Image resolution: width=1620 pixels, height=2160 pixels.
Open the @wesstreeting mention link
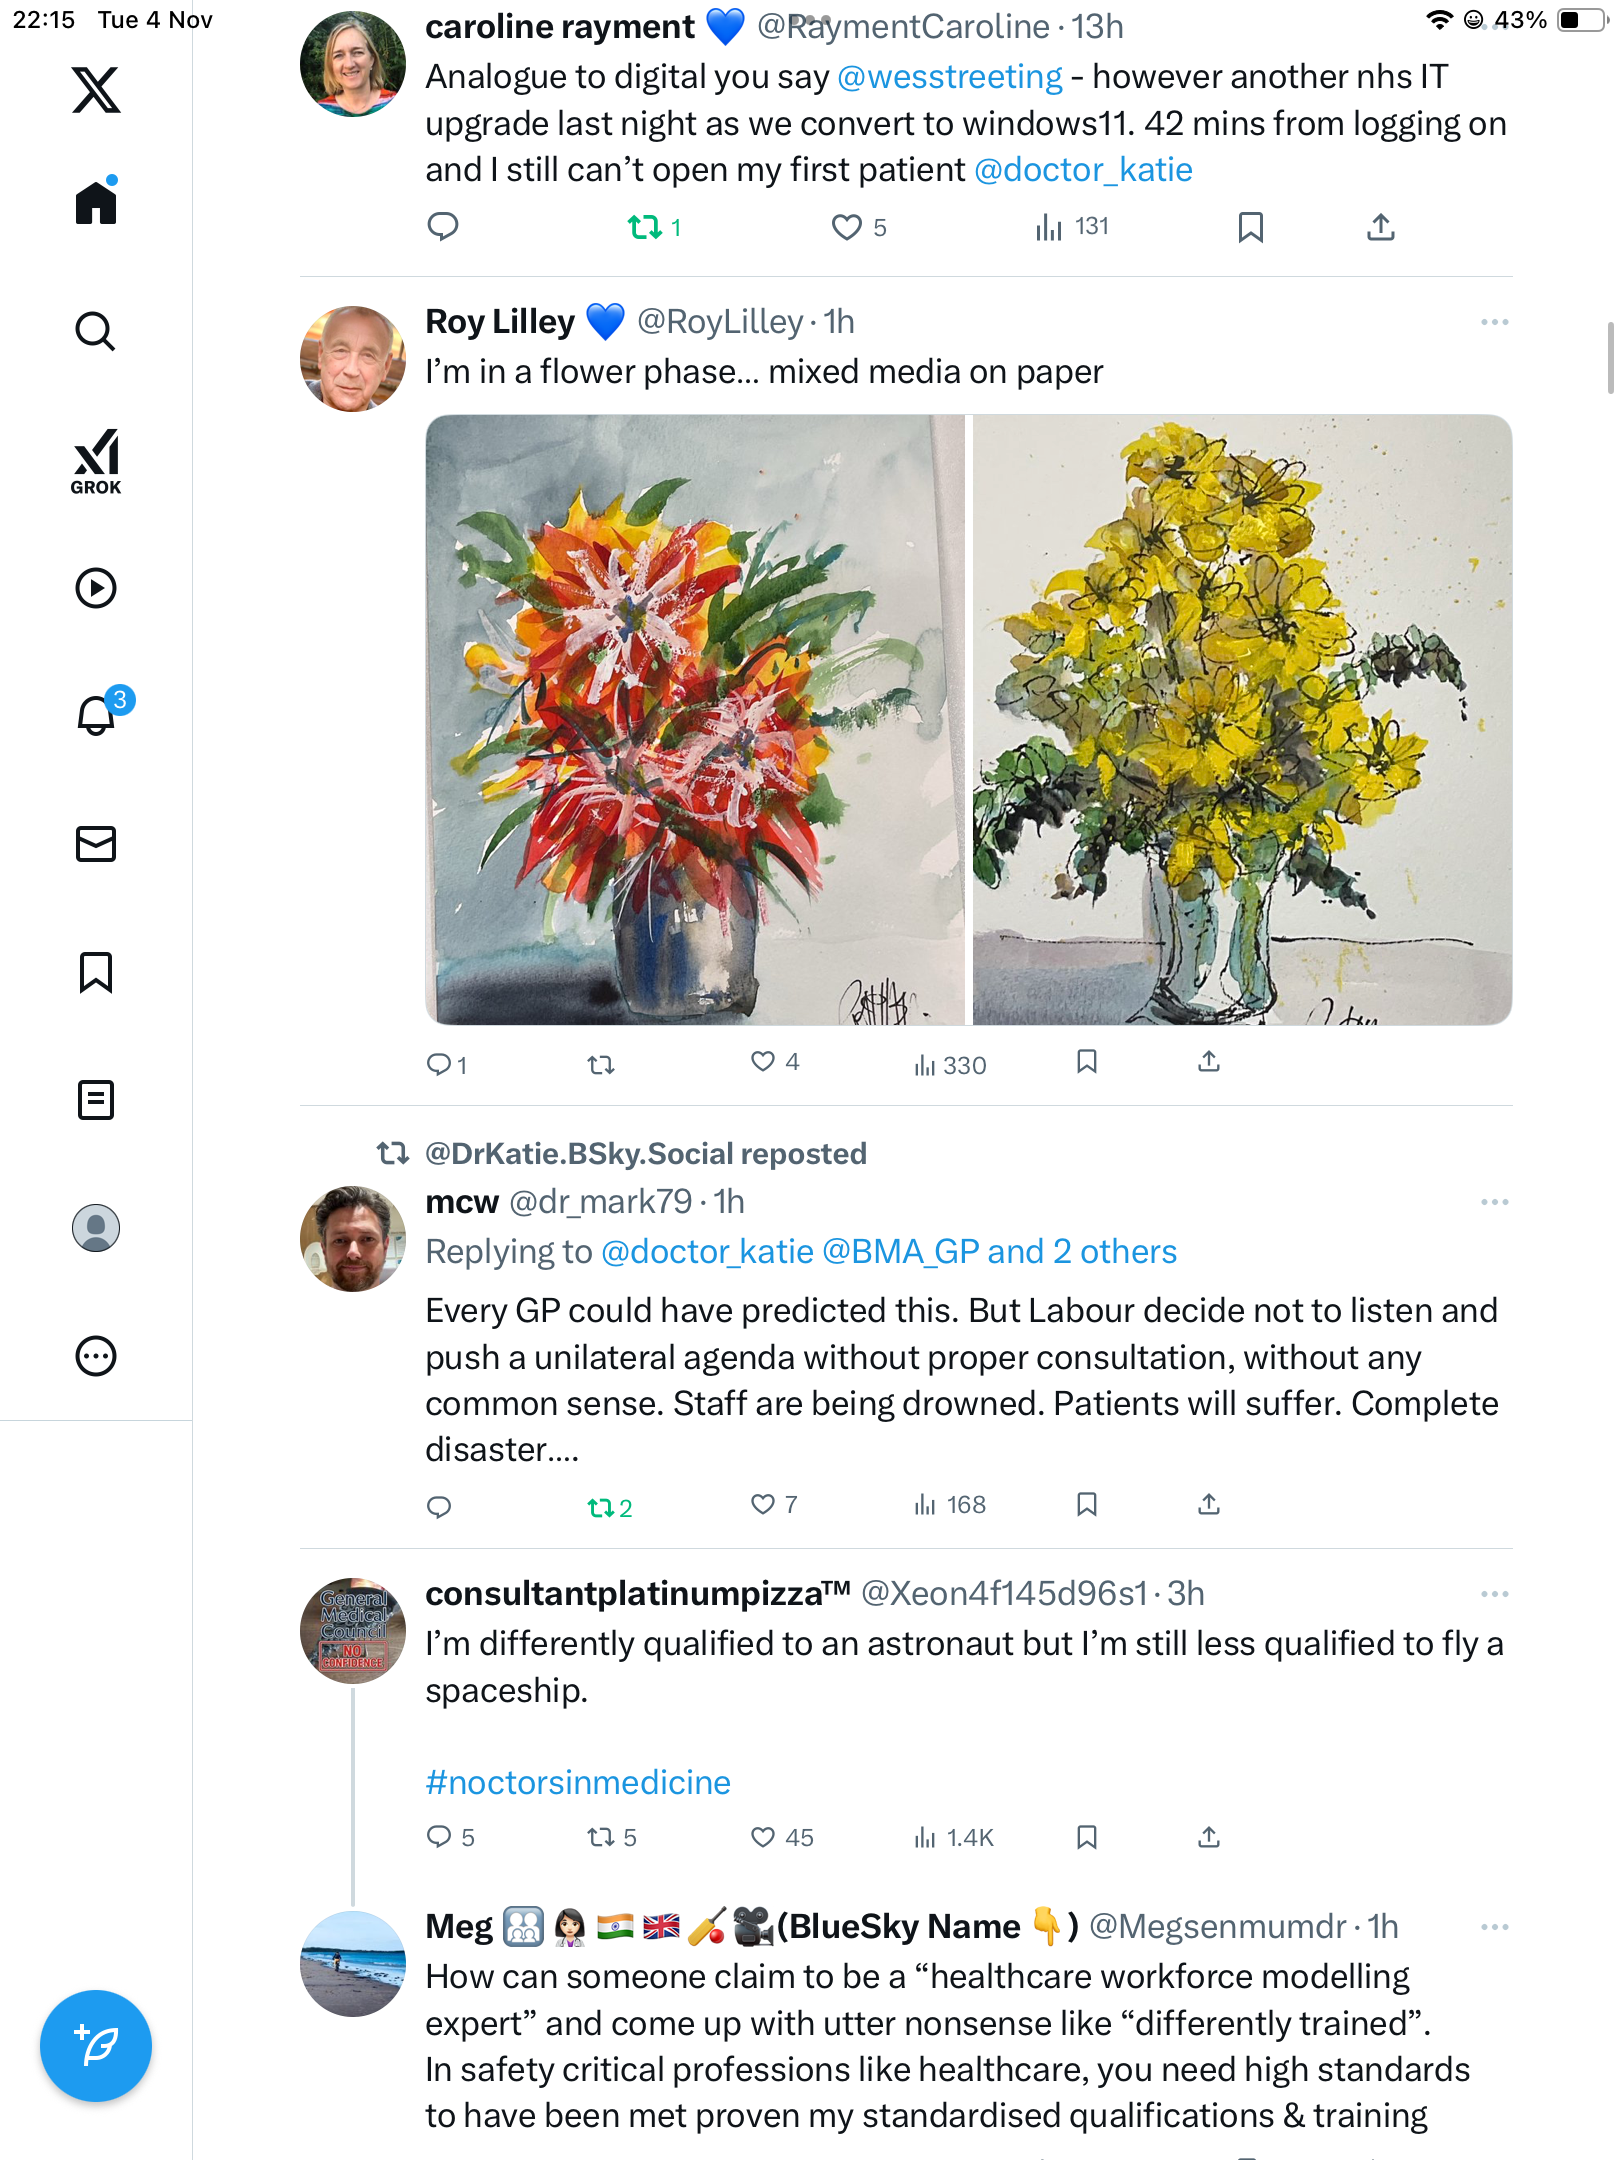949,77
